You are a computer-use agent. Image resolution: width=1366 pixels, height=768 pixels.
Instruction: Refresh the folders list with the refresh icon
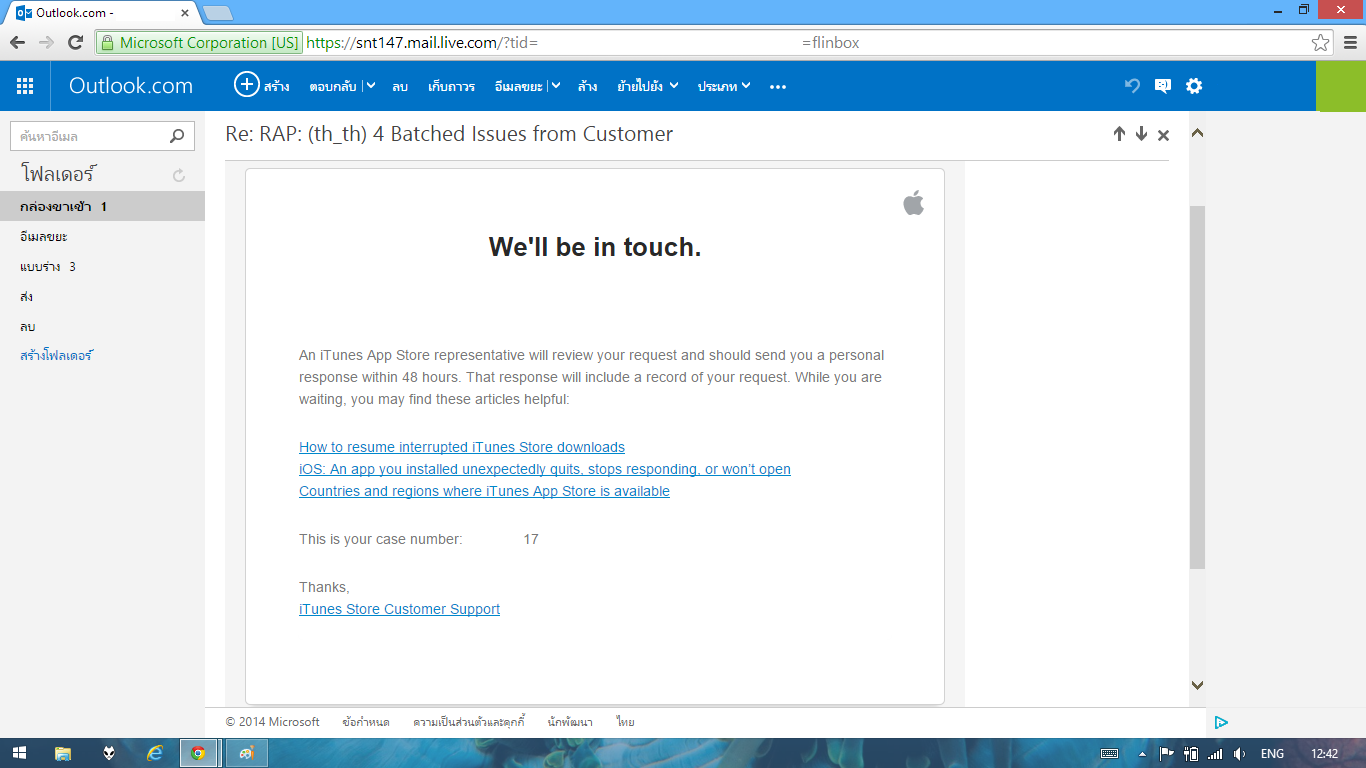pos(179,175)
